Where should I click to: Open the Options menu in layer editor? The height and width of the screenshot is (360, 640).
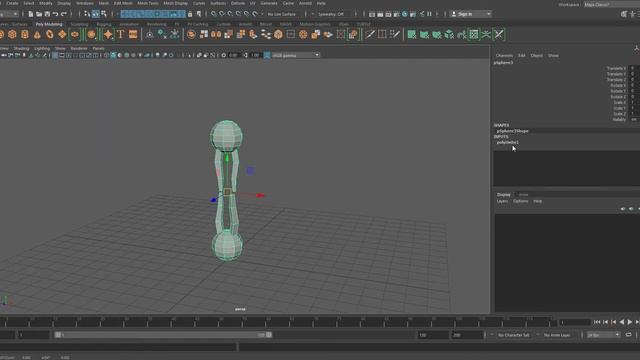(520, 201)
